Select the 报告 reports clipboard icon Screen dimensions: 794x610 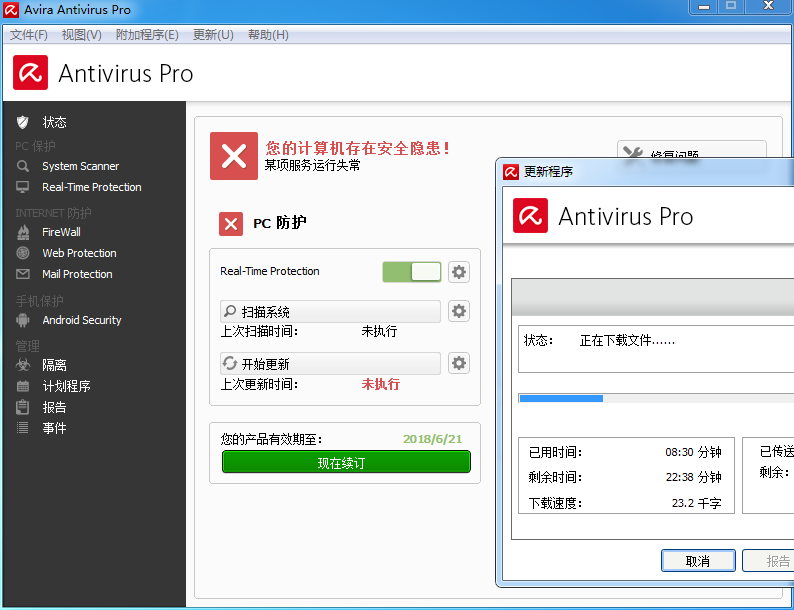(23, 407)
